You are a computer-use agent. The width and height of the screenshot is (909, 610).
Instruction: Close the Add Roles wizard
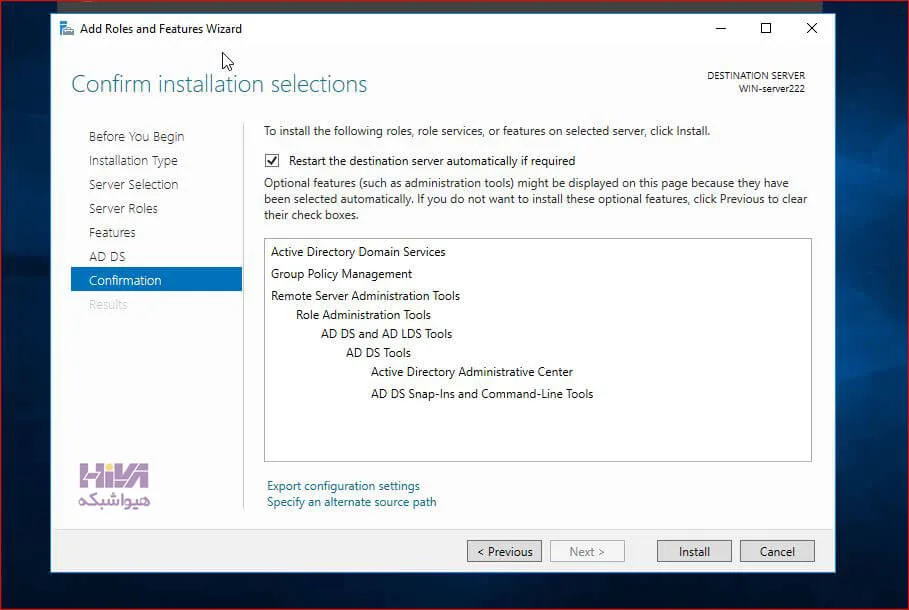(812, 28)
